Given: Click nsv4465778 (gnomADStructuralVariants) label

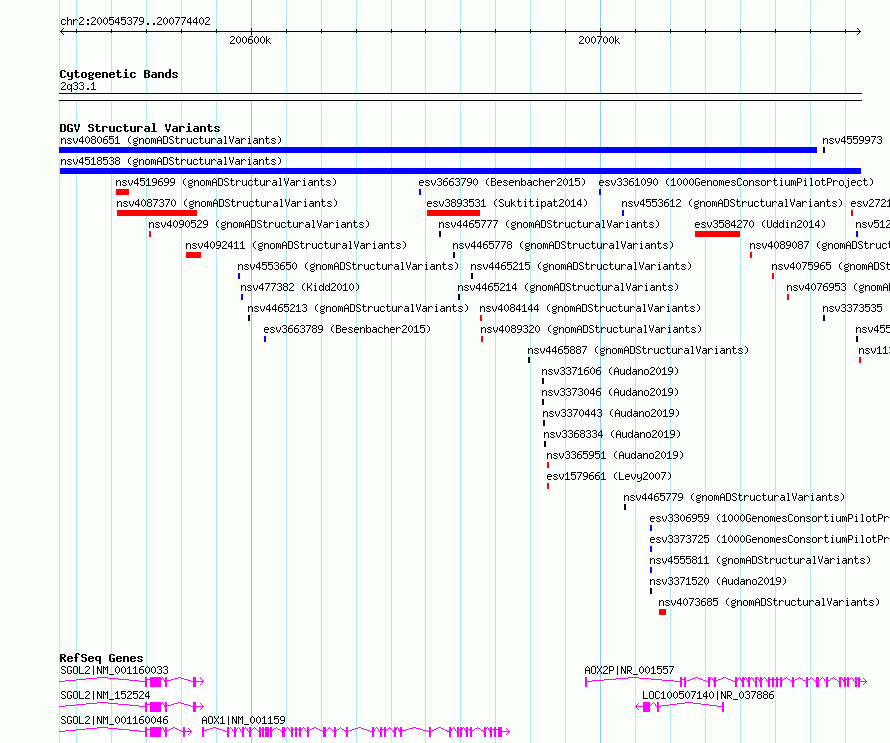Looking at the screenshot, I should point(563,245).
